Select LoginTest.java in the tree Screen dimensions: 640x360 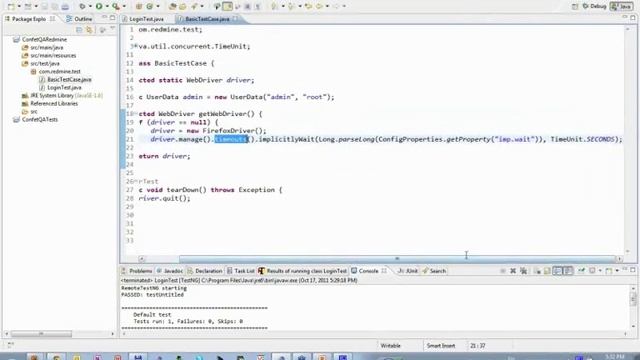(64, 88)
